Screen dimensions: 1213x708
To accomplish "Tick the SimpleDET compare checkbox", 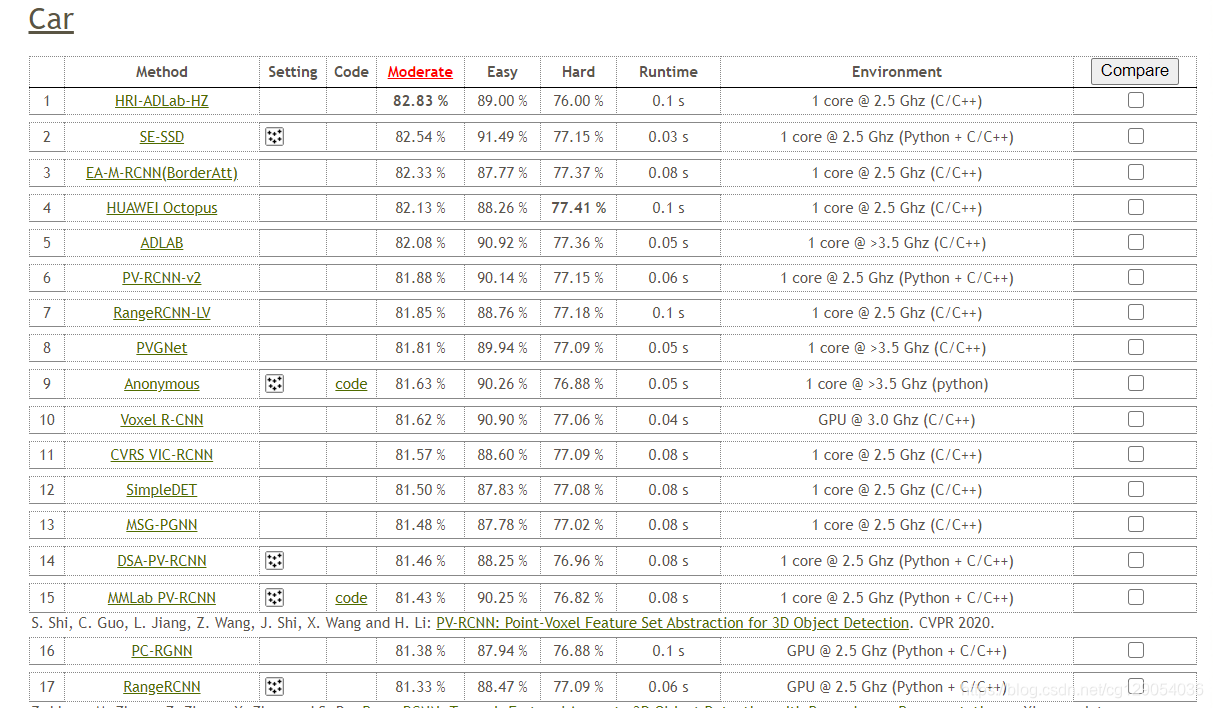I will tap(1136, 489).
